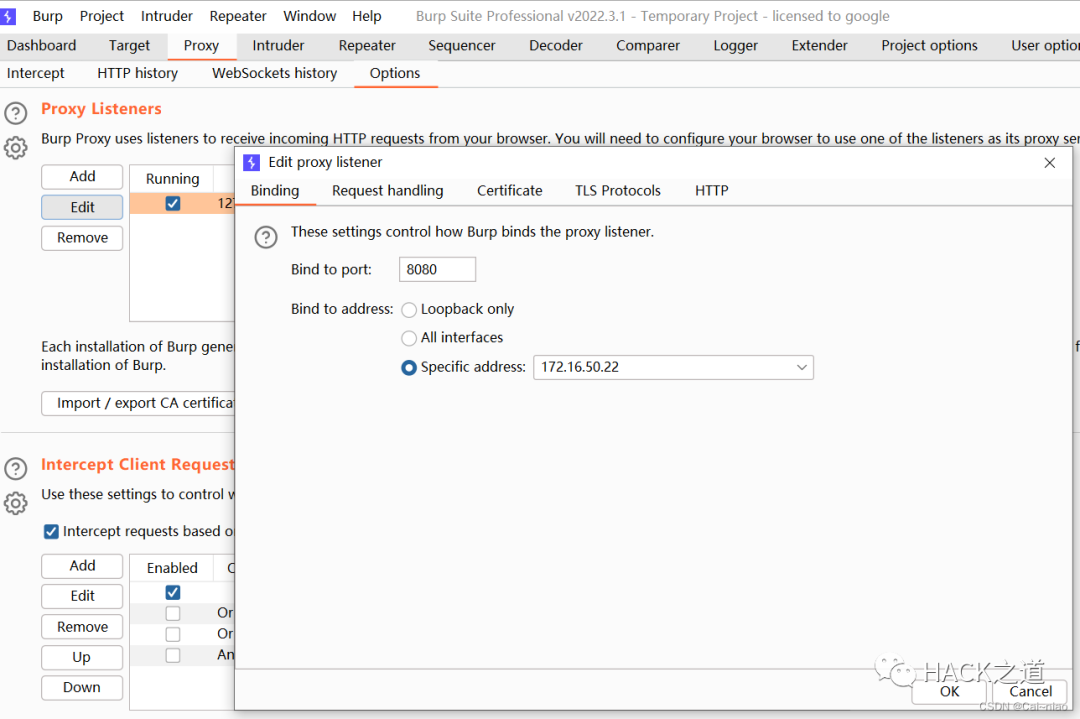This screenshot has width=1080, height=719.
Task: Switch to the Target tab
Action: [129, 45]
